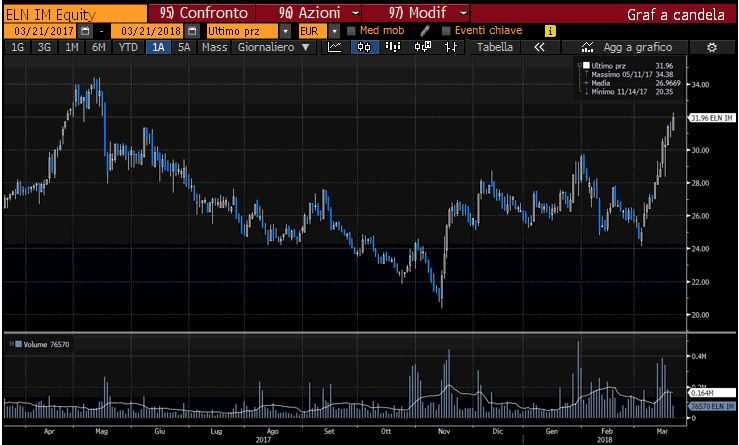The image size is (739, 445).
Task: Expand the EUR currency dropdown
Action: click(x=335, y=31)
